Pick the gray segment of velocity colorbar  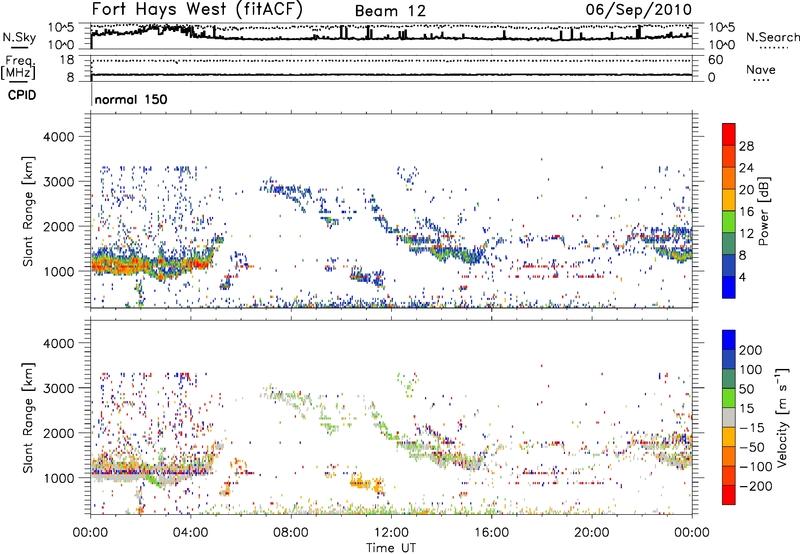(729, 418)
